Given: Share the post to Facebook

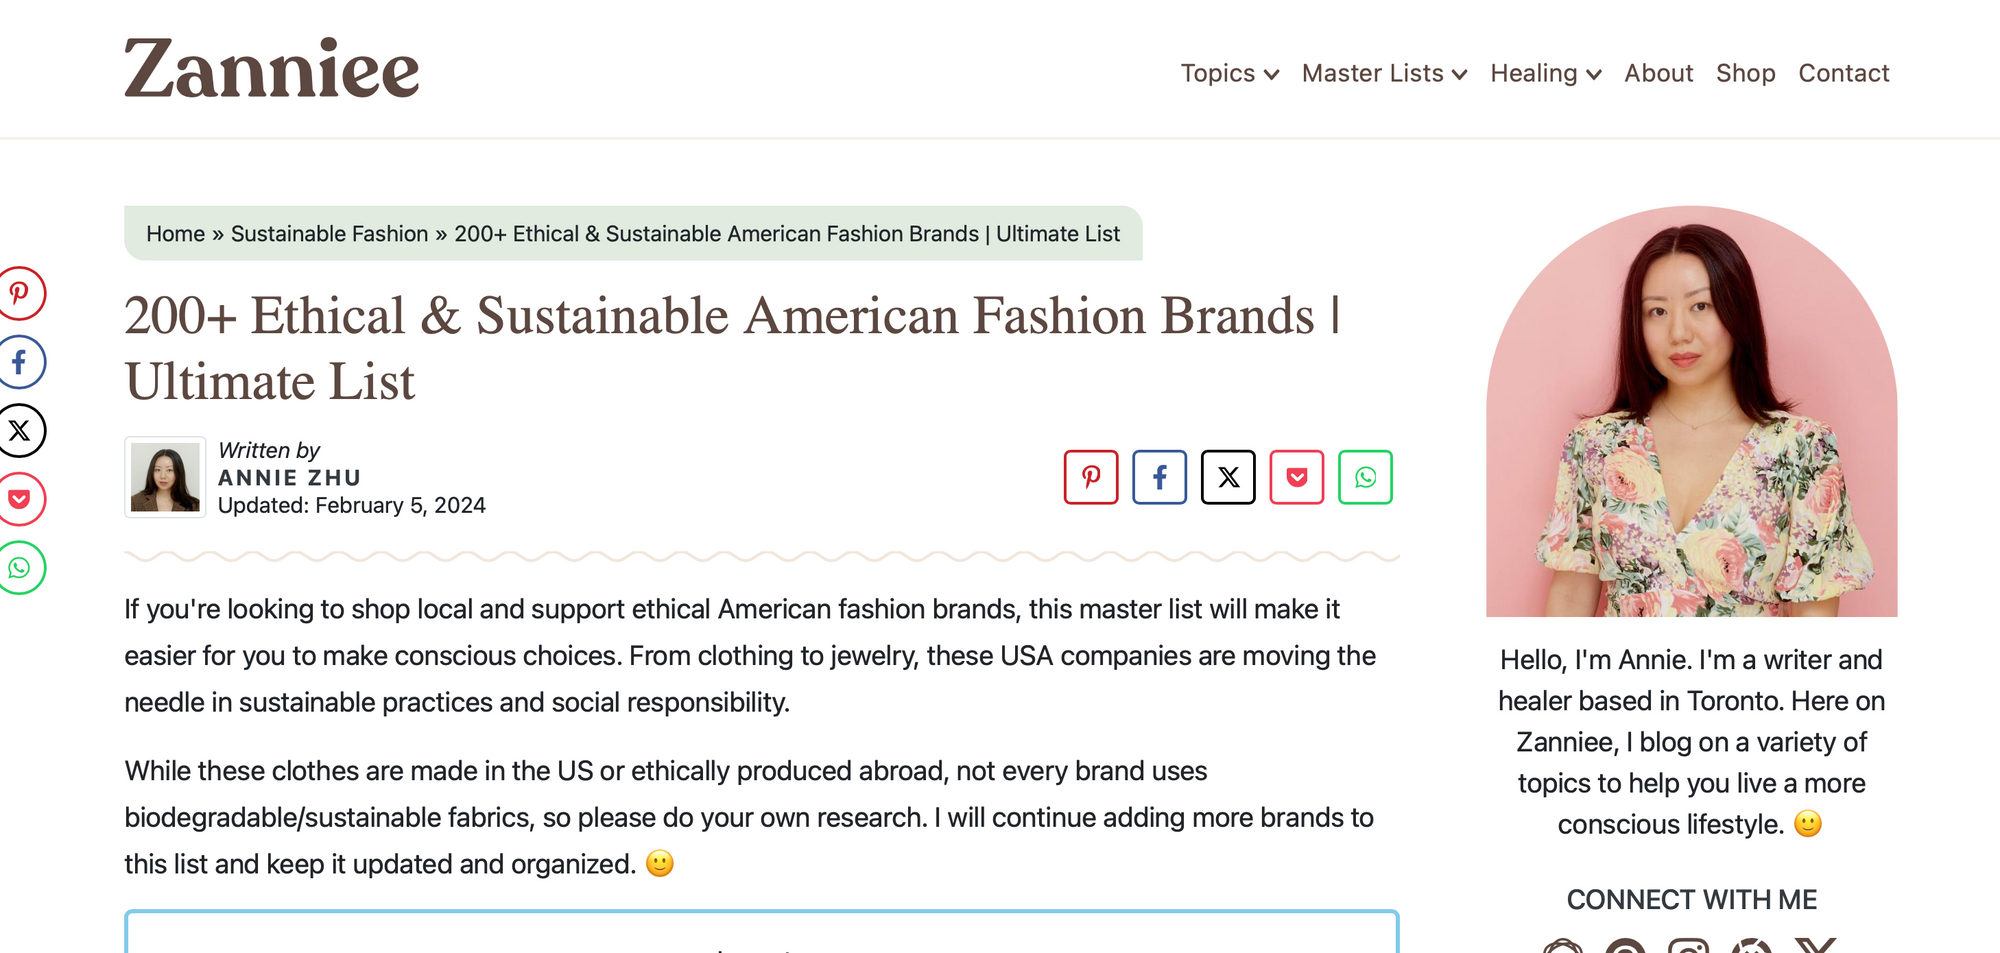Looking at the screenshot, I should click(x=1160, y=477).
